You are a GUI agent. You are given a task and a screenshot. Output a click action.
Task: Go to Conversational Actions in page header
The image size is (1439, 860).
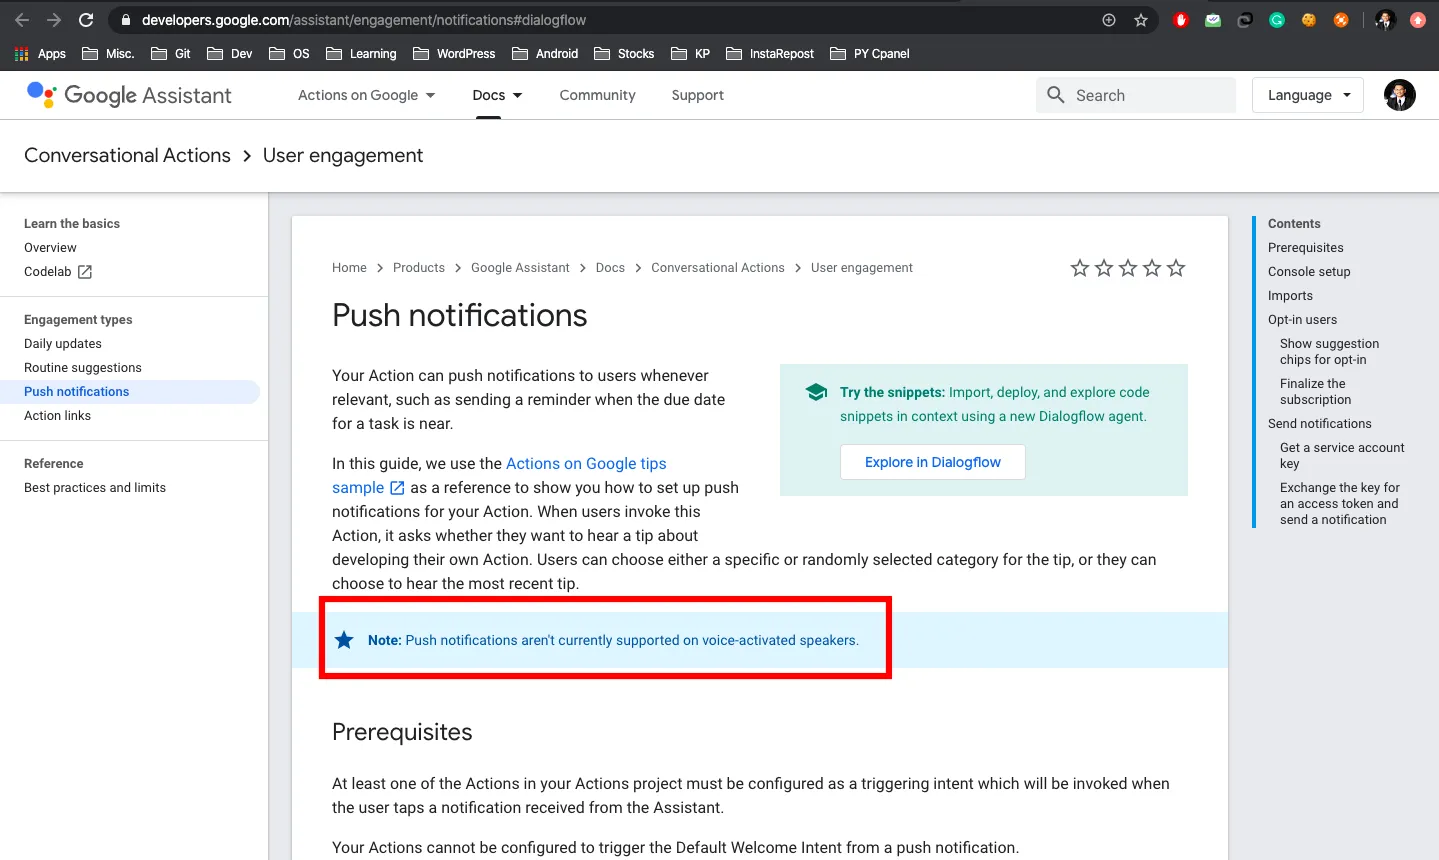pyautogui.click(x=127, y=155)
